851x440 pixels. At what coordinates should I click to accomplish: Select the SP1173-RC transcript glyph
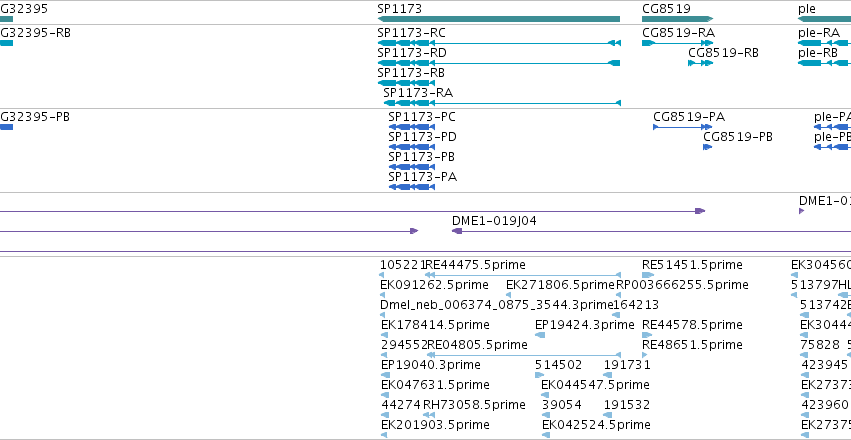click(499, 43)
